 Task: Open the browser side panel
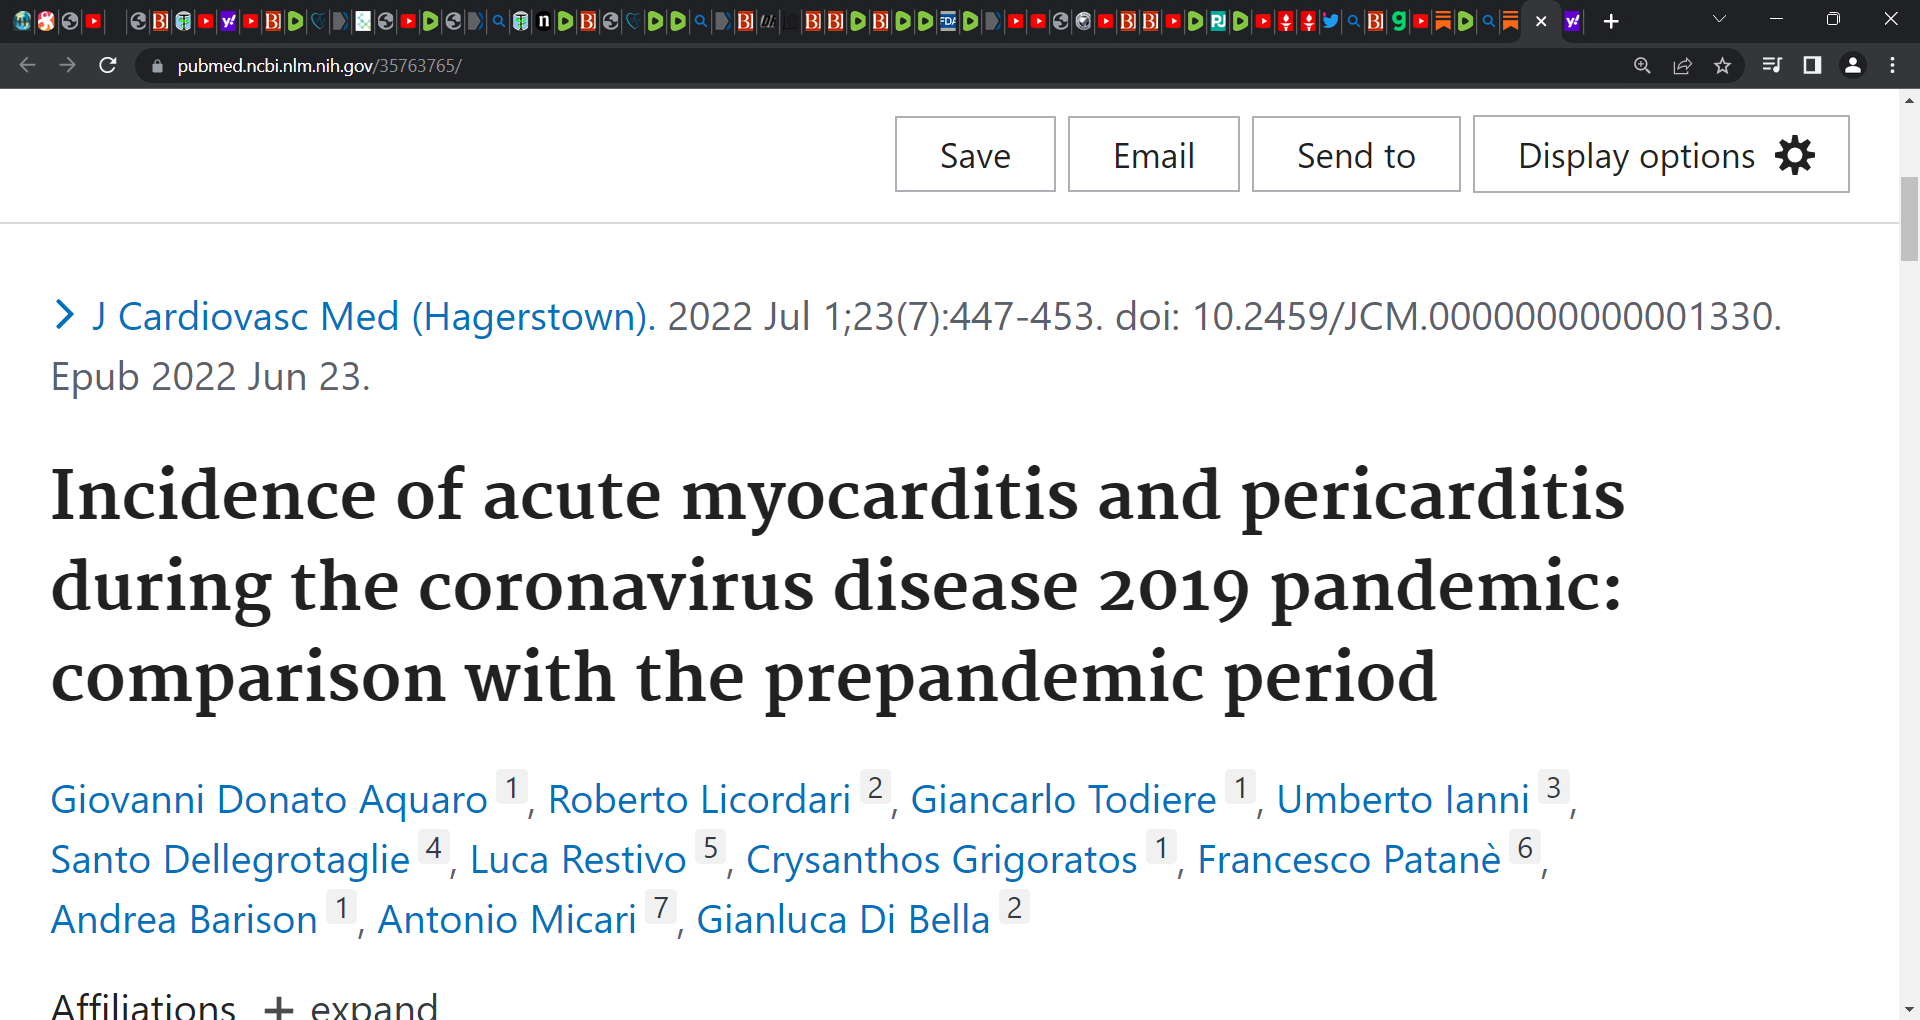pyautogui.click(x=1812, y=65)
